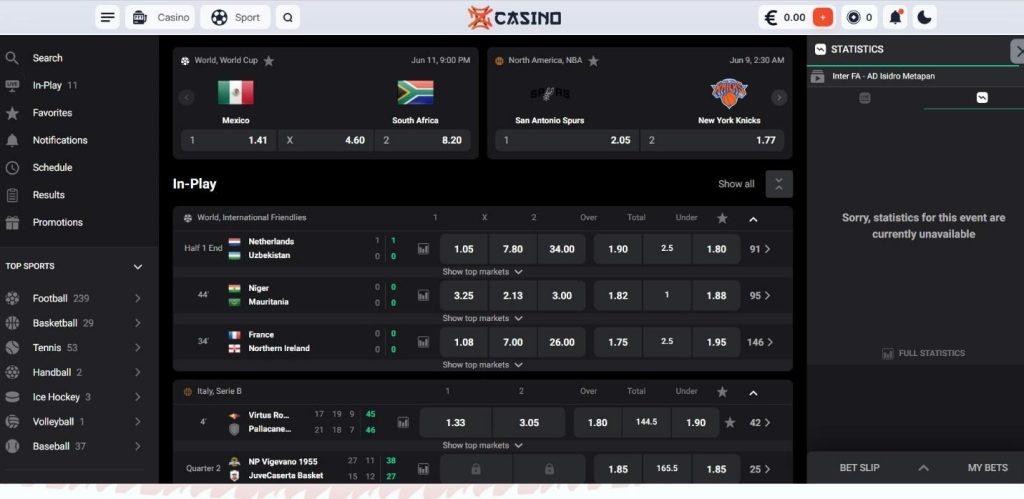This screenshot has width=1024, height=499.
Task: Open Schedule in sidebar
Action: pyautogui.click(x=52, y=168)
